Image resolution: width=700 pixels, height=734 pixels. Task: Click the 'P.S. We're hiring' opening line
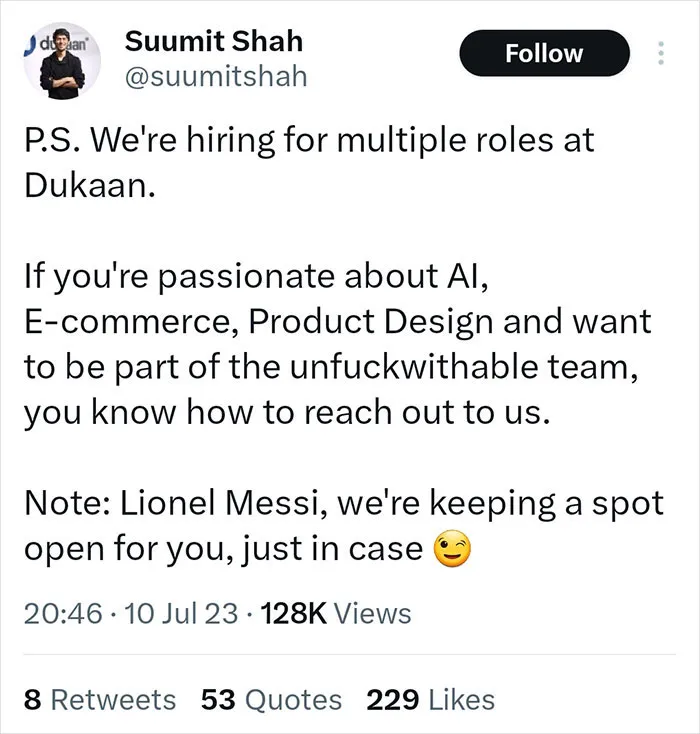(x=309, y=140)
